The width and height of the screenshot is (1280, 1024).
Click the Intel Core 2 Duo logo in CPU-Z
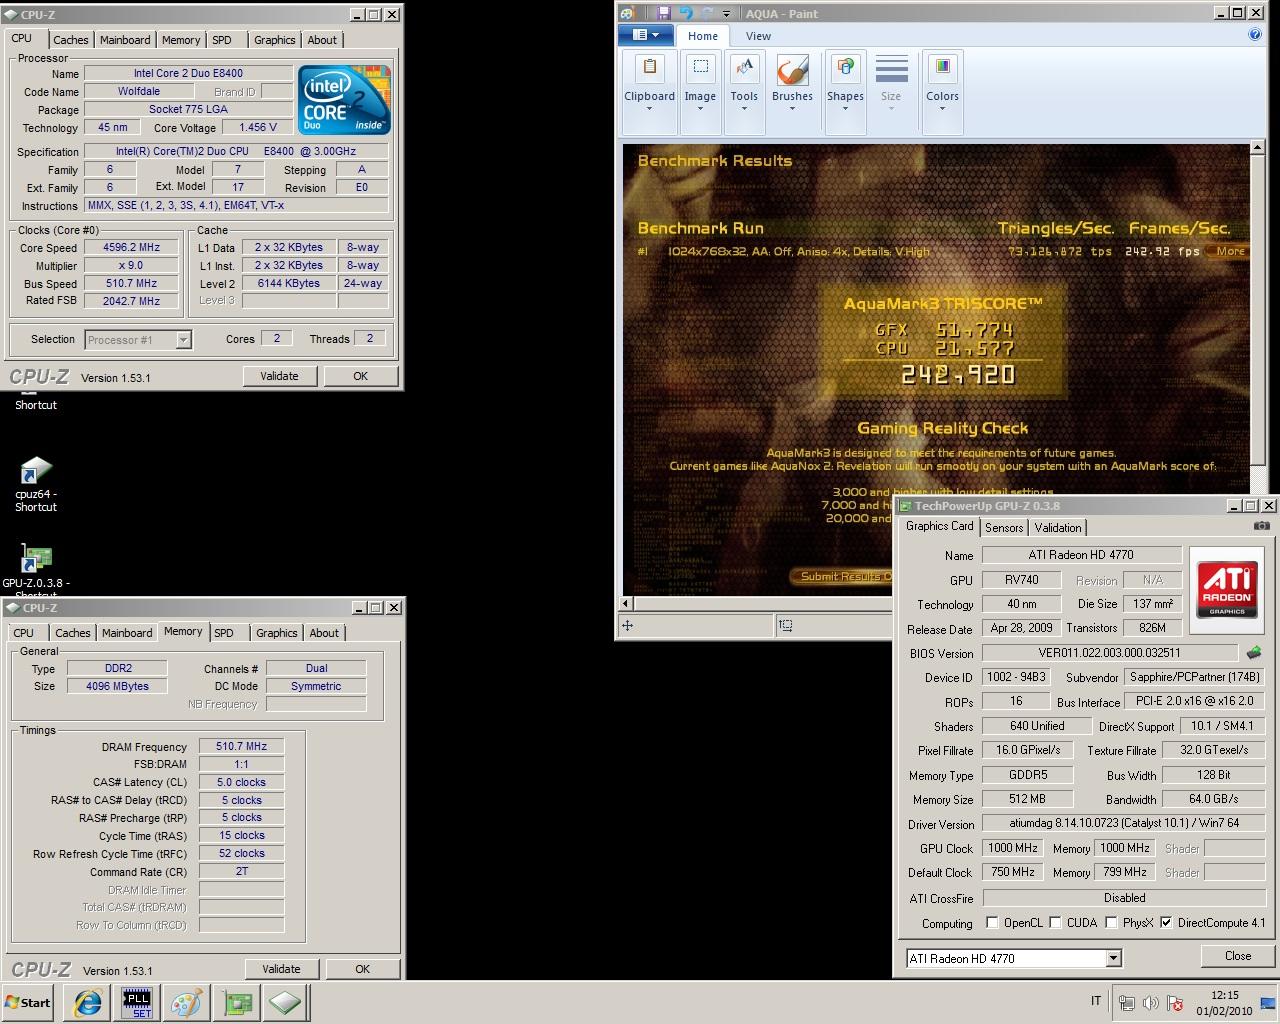(x=345, y=100)
